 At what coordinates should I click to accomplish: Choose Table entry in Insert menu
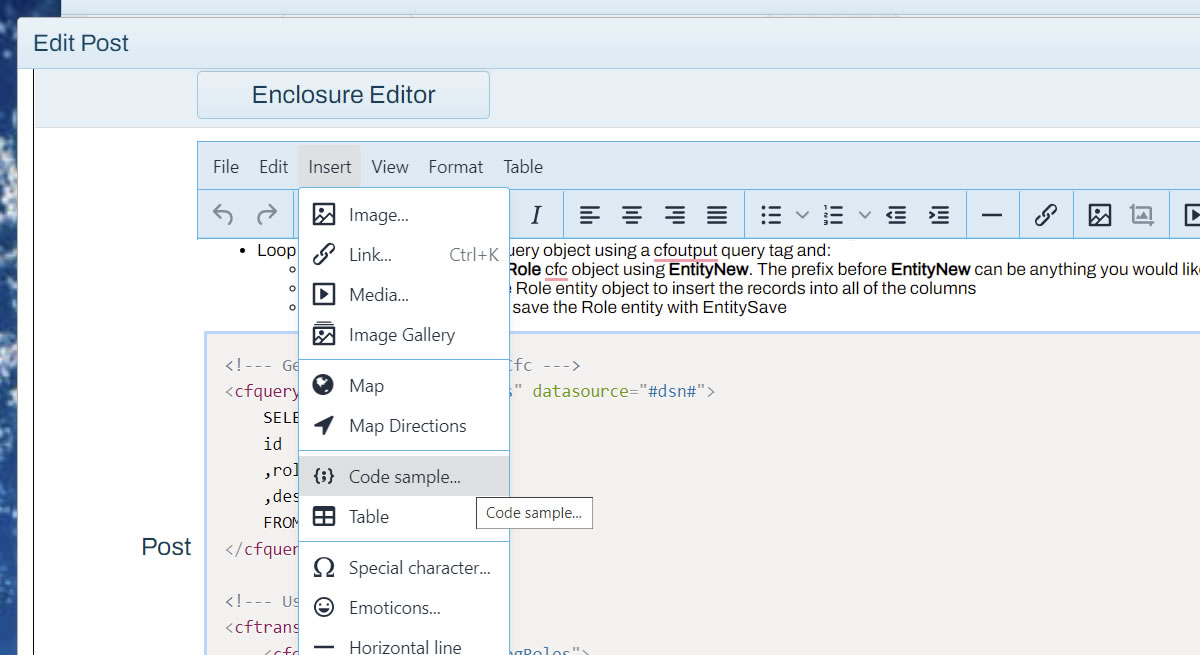pyautogui.click(x=404, y=517)
